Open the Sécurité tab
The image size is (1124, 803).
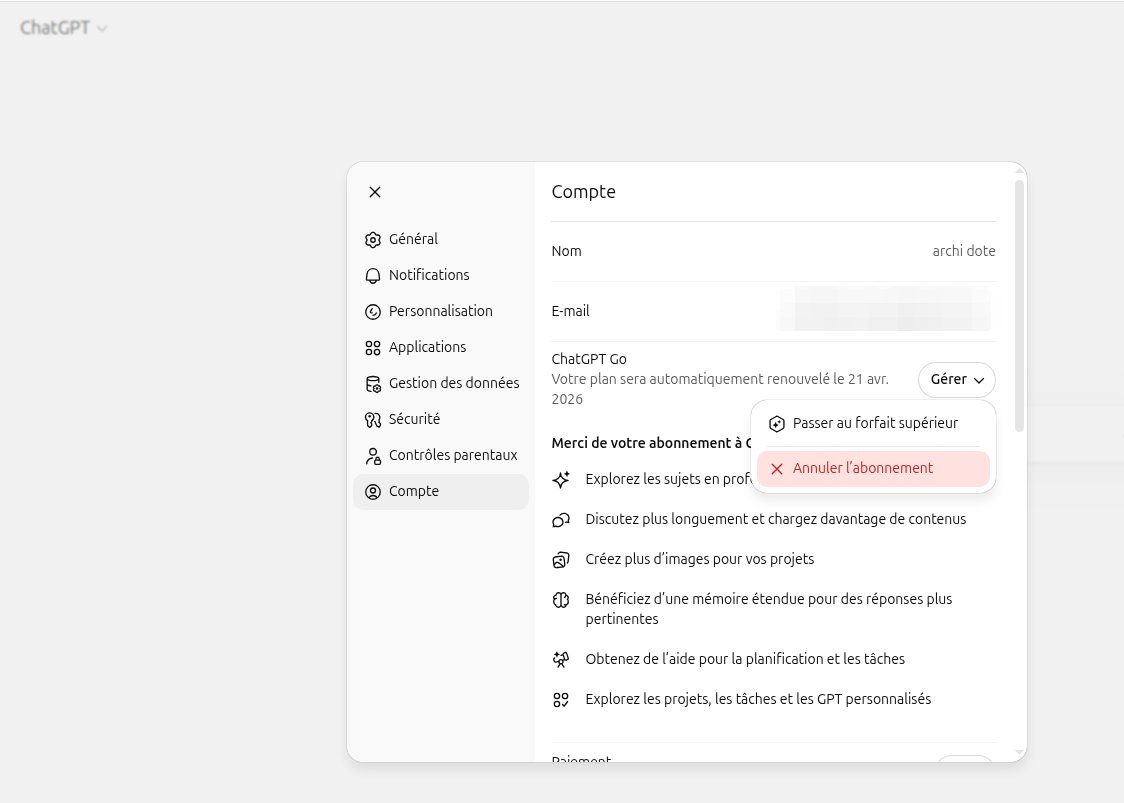[x=441, y=419]
